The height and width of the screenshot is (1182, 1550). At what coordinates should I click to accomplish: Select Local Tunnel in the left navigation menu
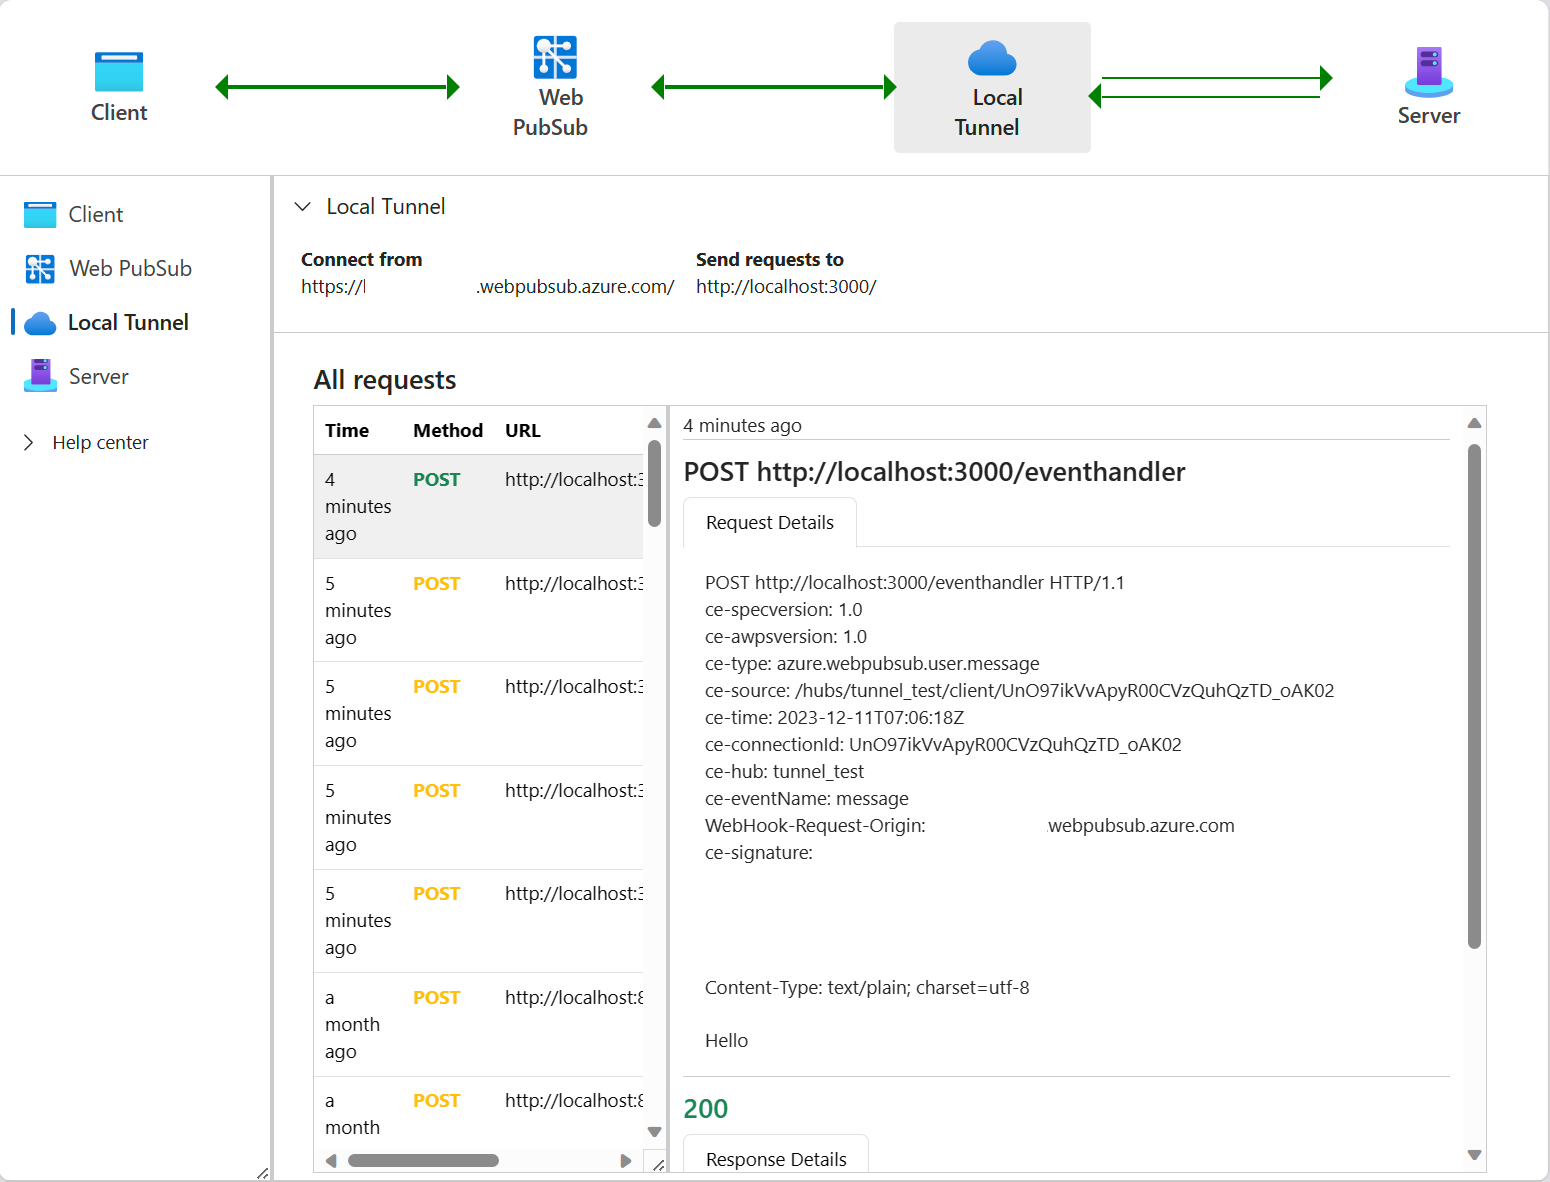pos(128,322)
